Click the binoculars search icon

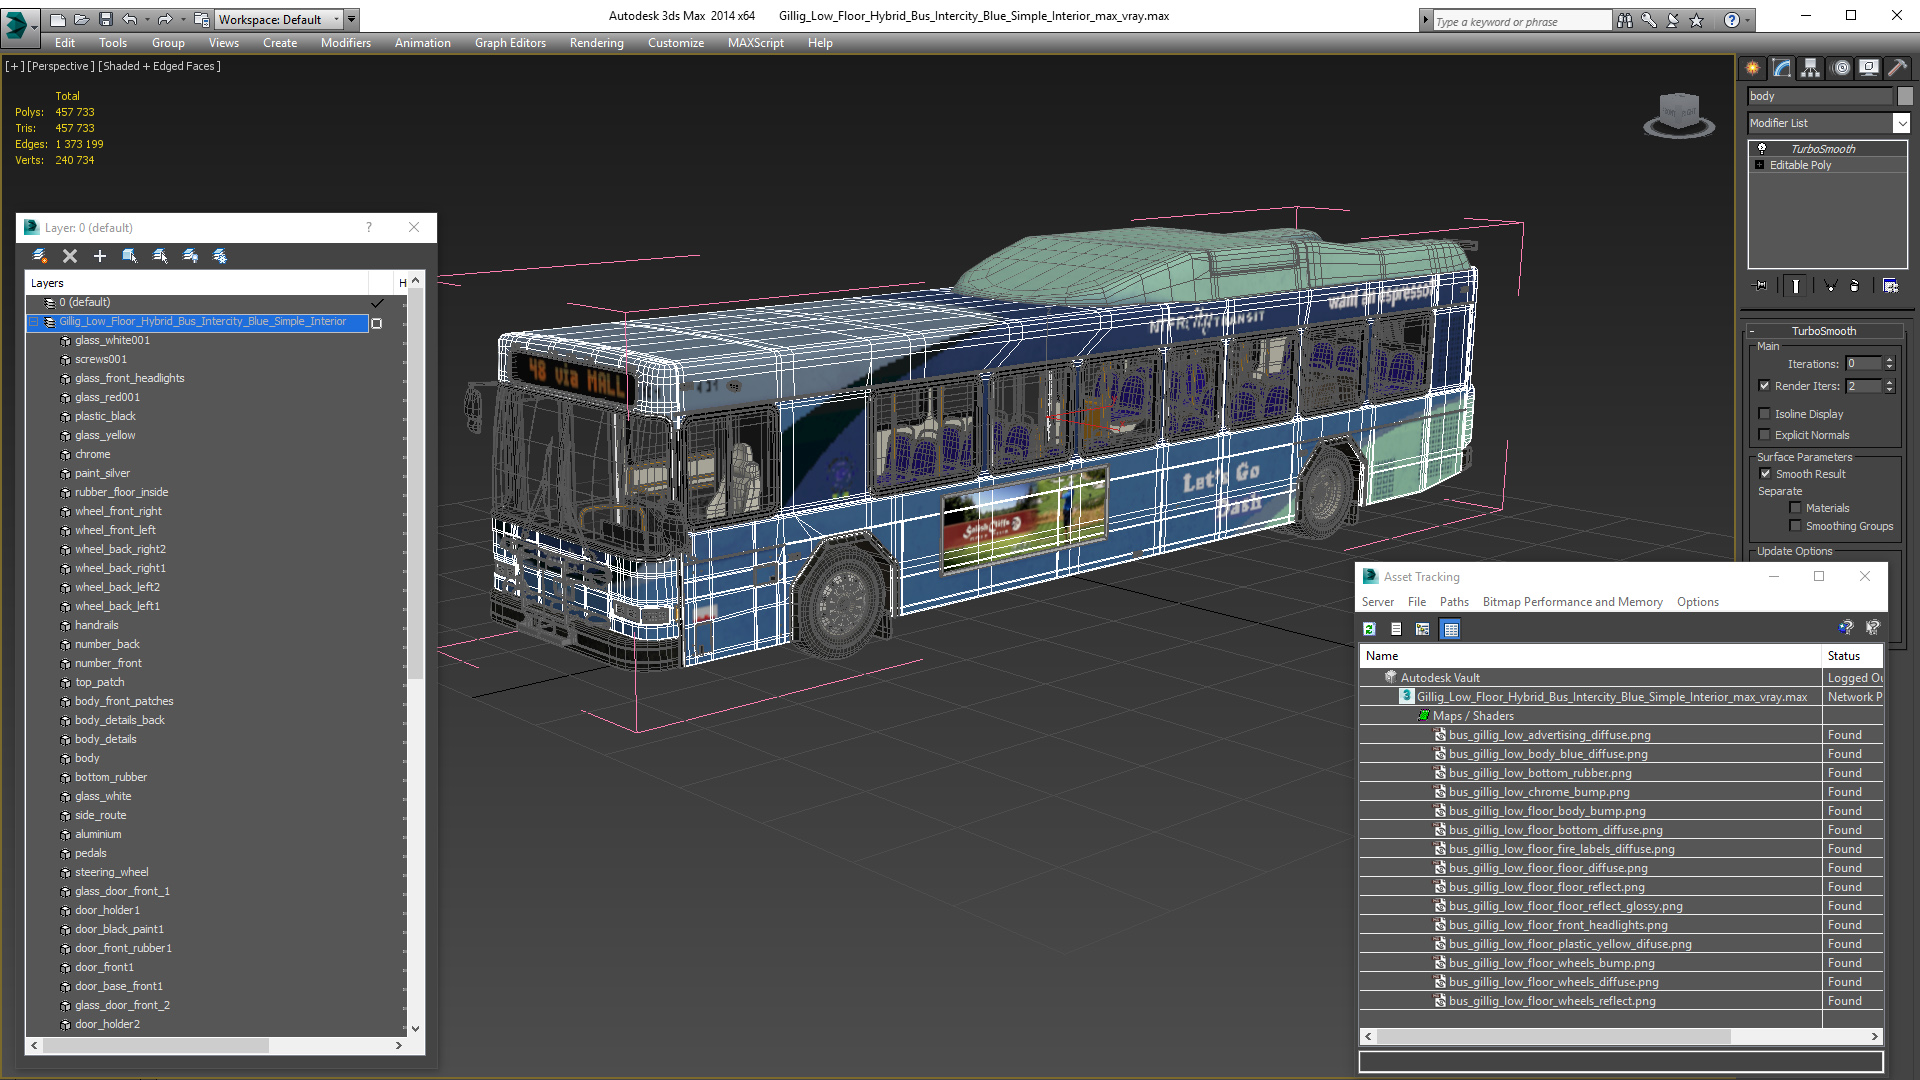(x=1625, y=20)
